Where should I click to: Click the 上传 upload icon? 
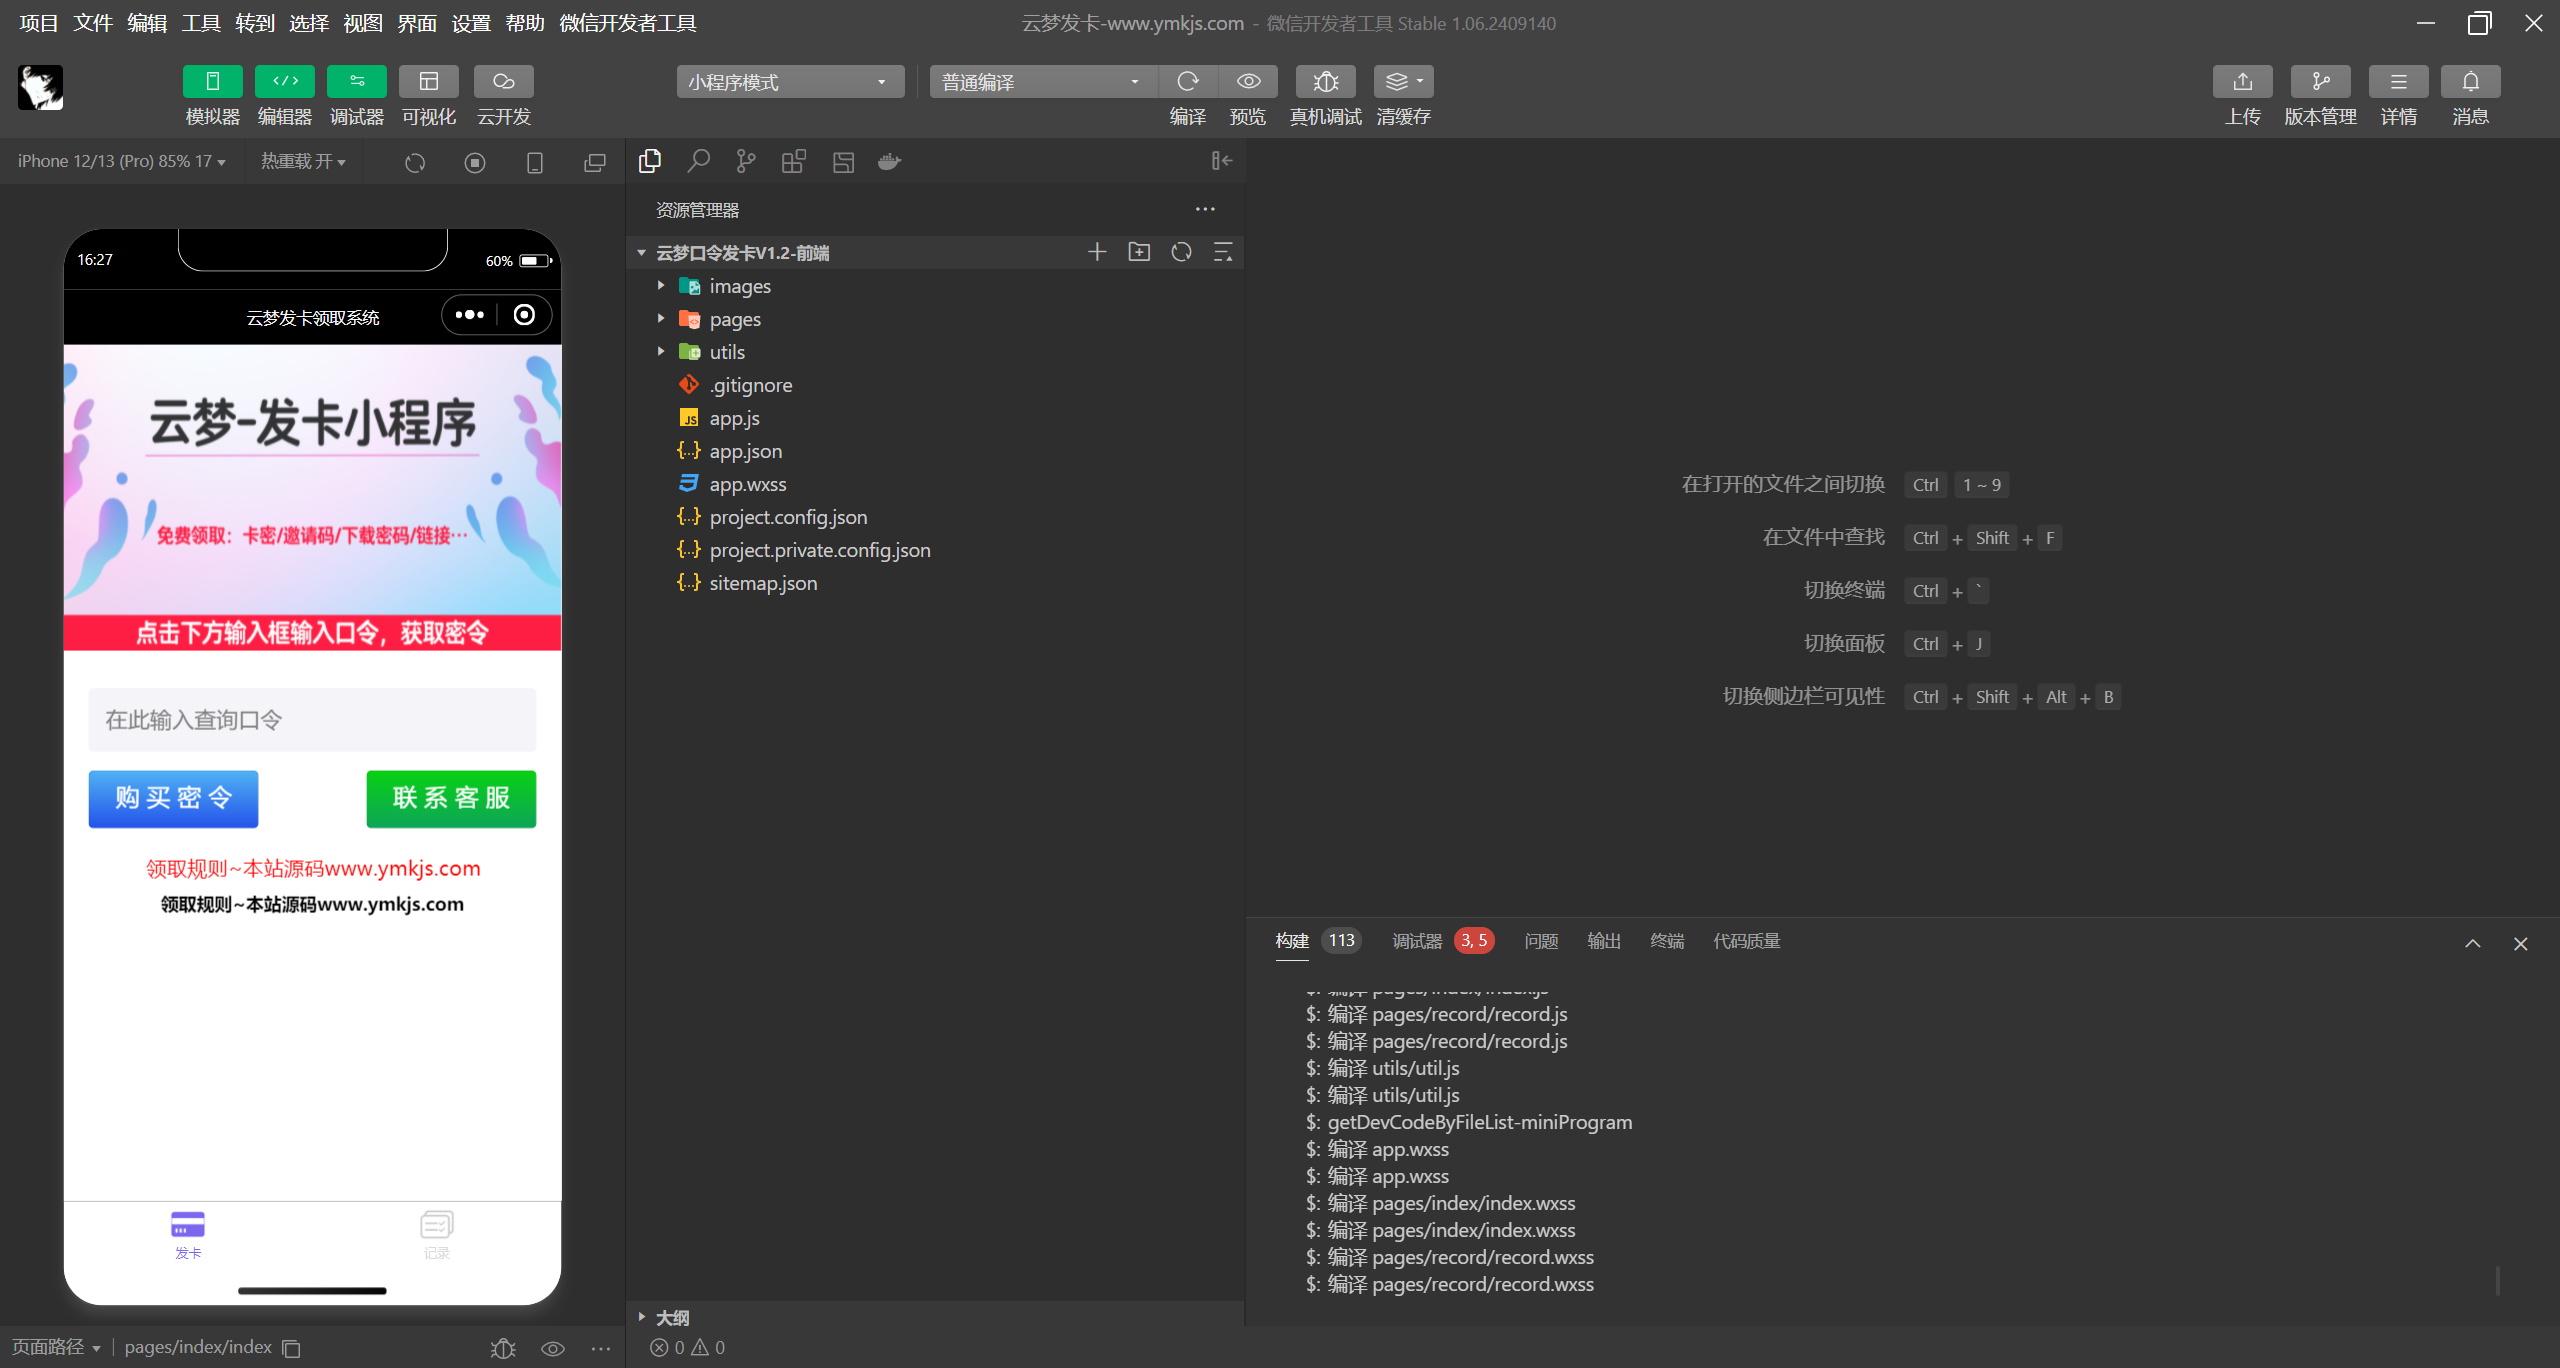pos(2243,81)
